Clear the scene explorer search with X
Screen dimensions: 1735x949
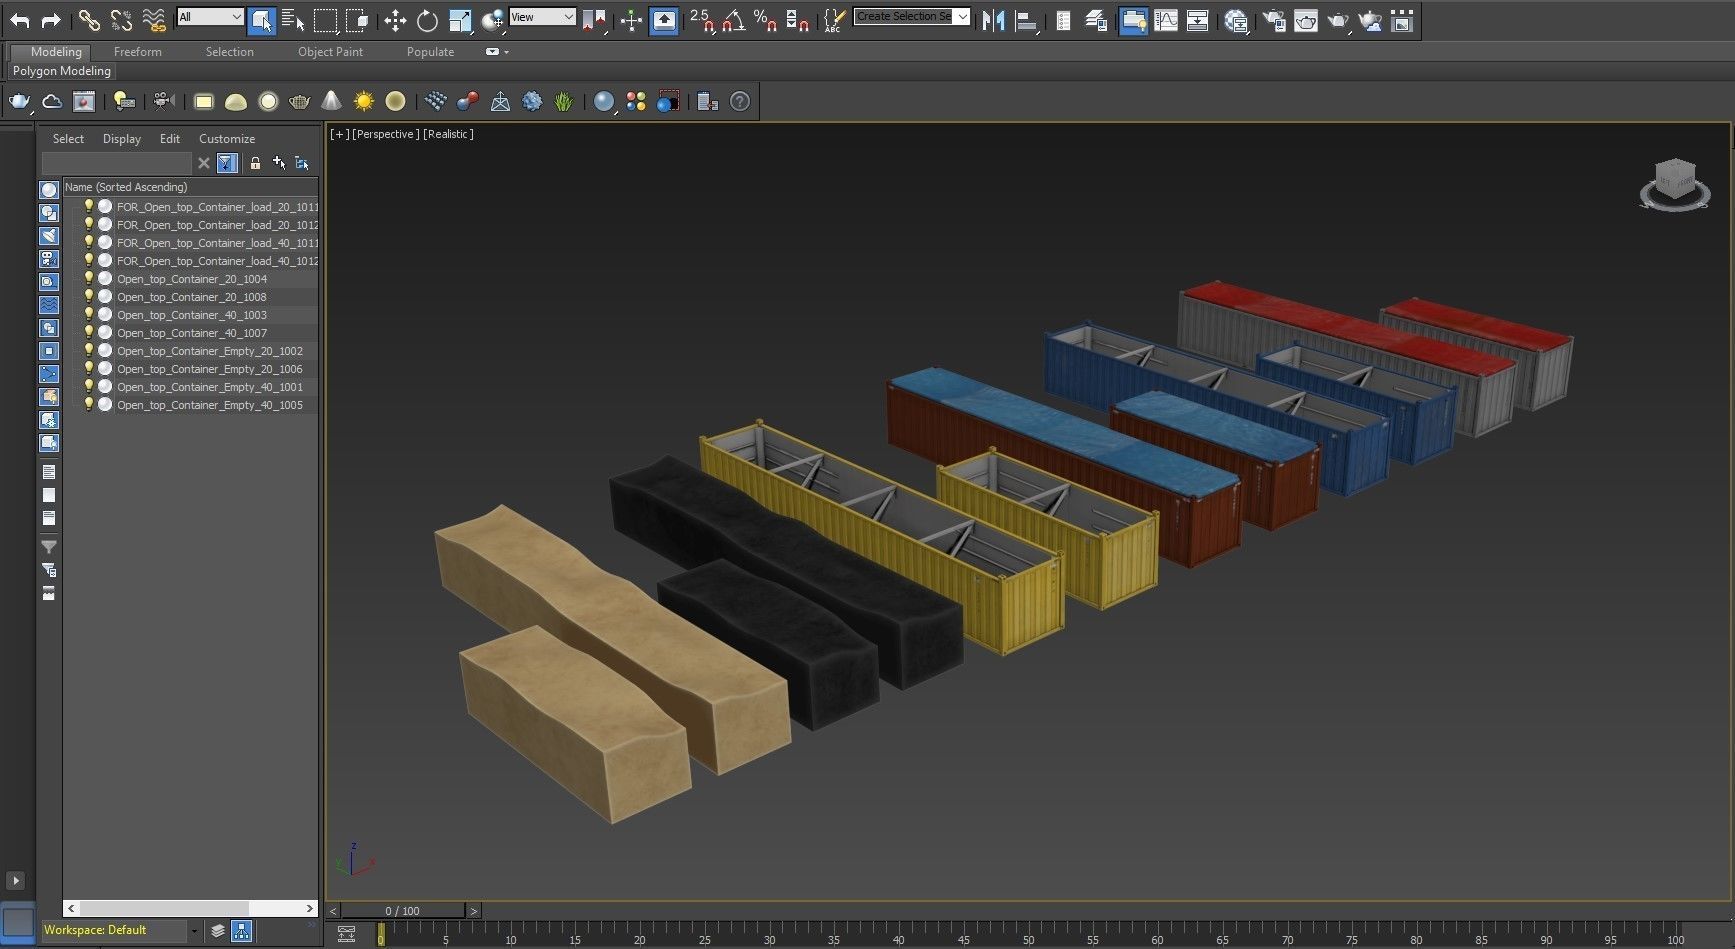click(x=204, y=163)
